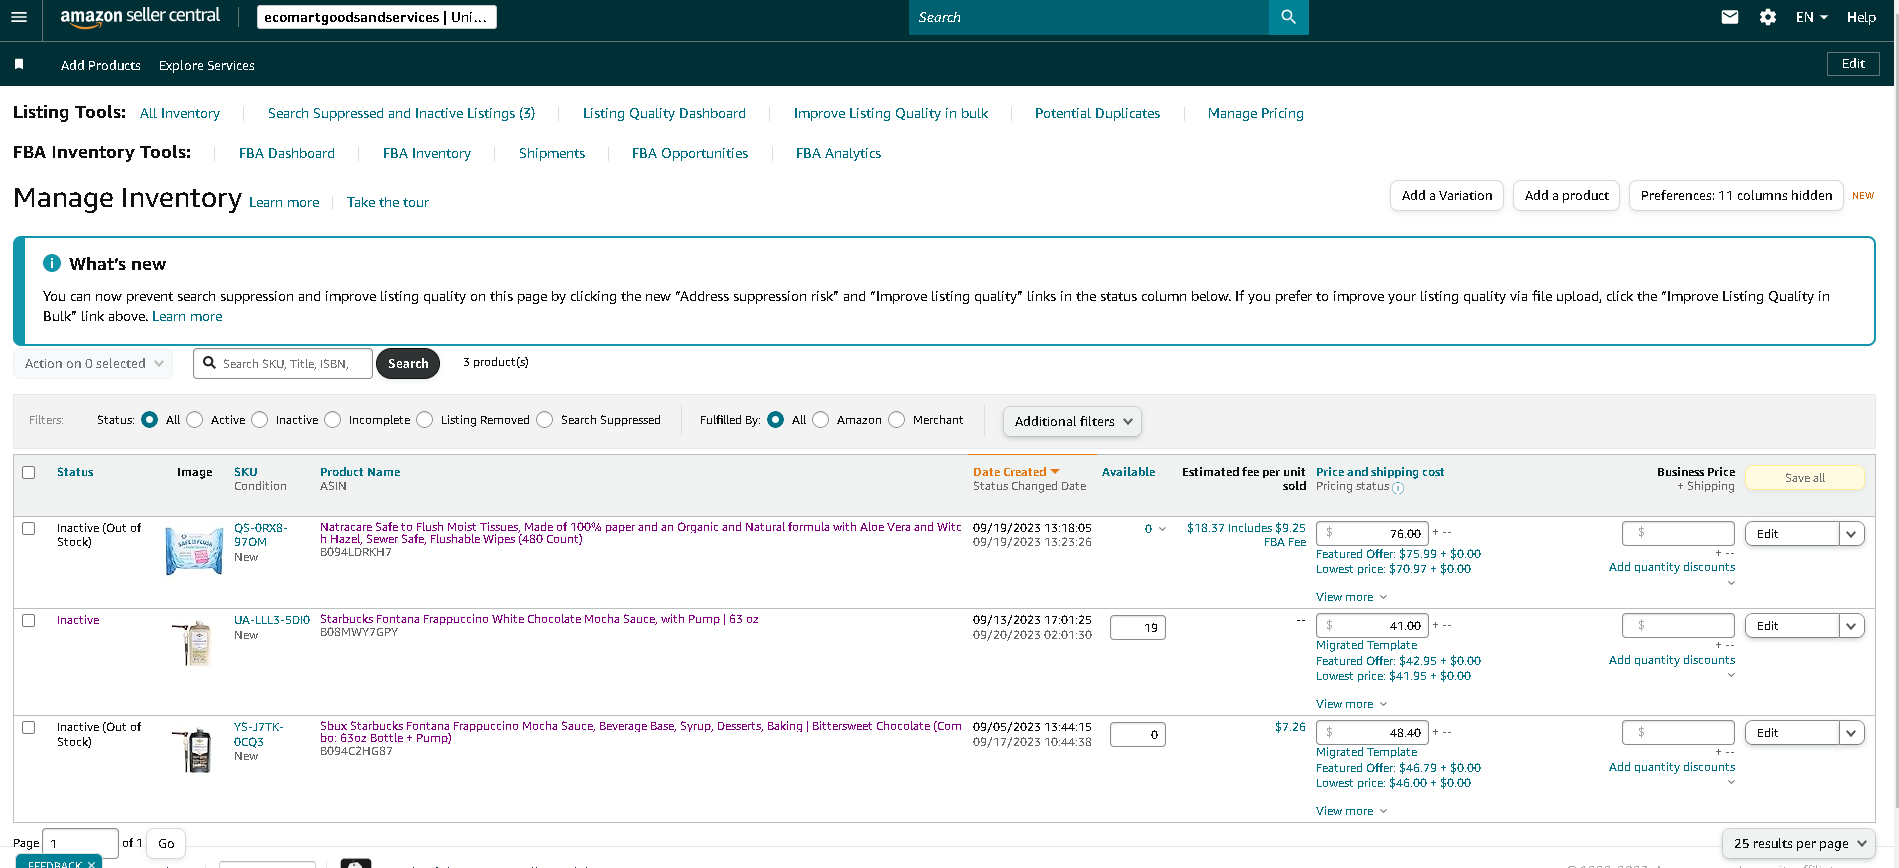Click the search magnifier button in header
1899x868 pixels.
pos(1288,17)
